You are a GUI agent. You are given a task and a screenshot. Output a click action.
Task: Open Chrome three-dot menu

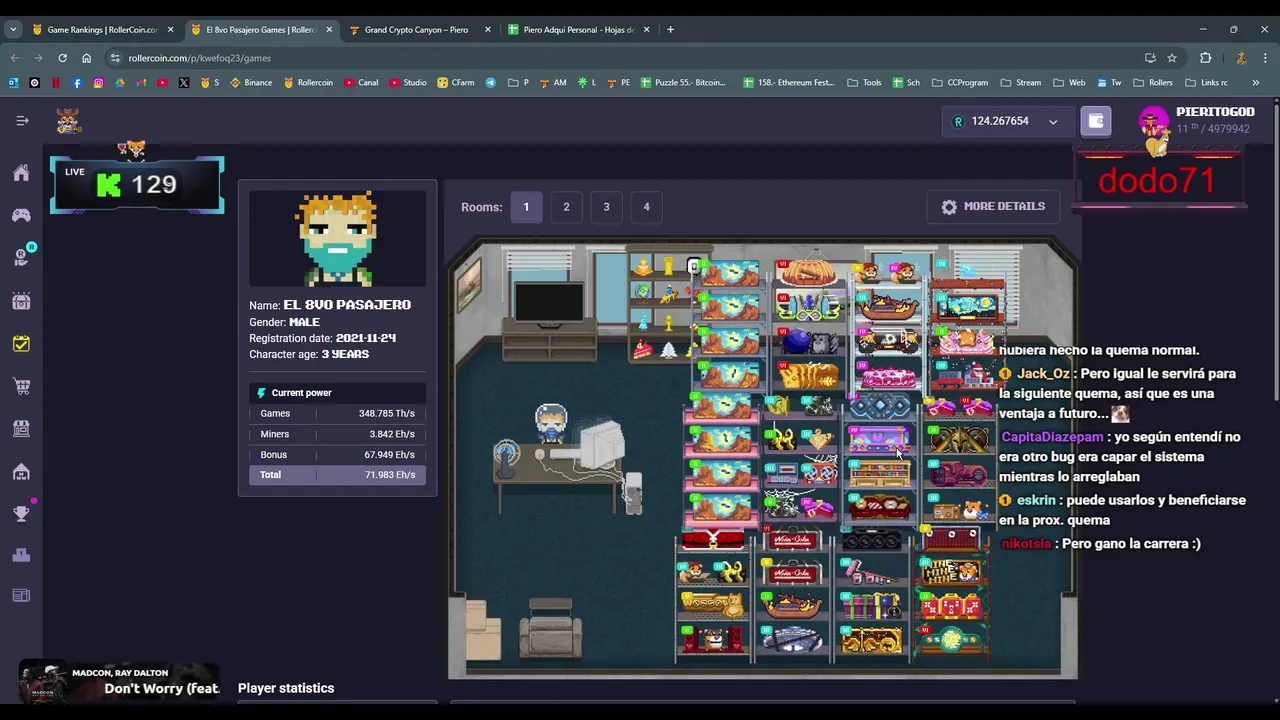(1265, 58)
